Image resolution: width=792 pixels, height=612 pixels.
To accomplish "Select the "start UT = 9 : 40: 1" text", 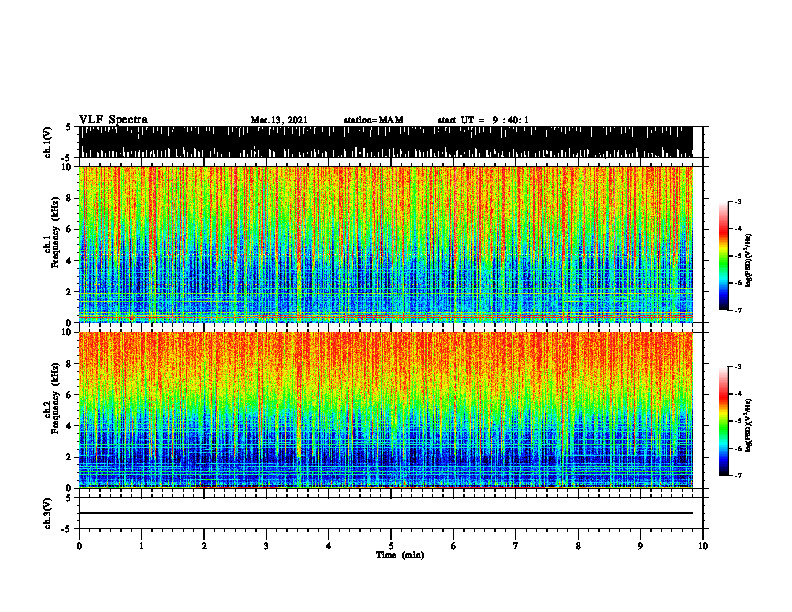I will [x=483, y=120].
